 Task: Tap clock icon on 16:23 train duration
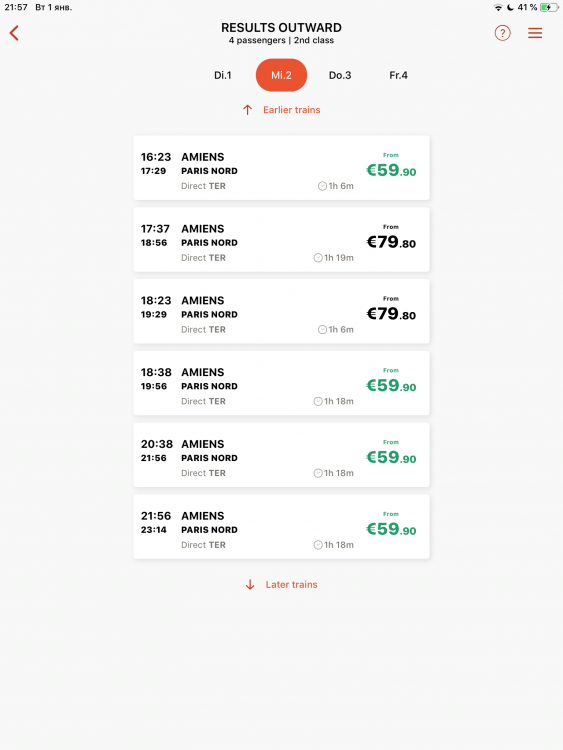322,186
